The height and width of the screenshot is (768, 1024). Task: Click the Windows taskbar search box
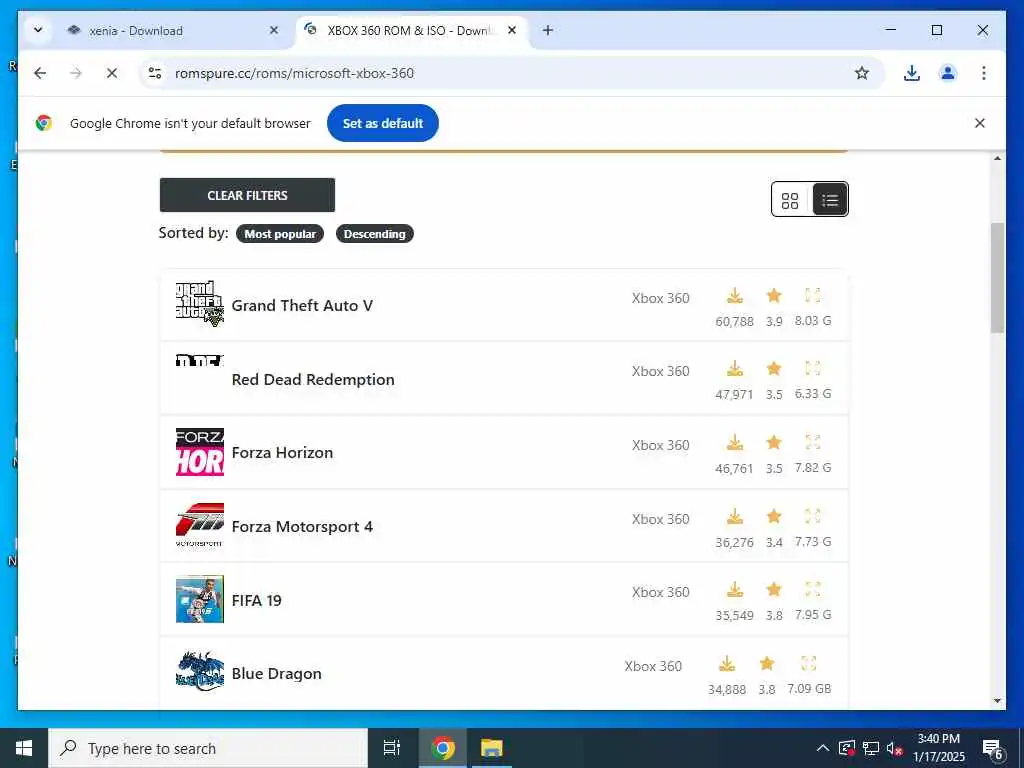208,748
